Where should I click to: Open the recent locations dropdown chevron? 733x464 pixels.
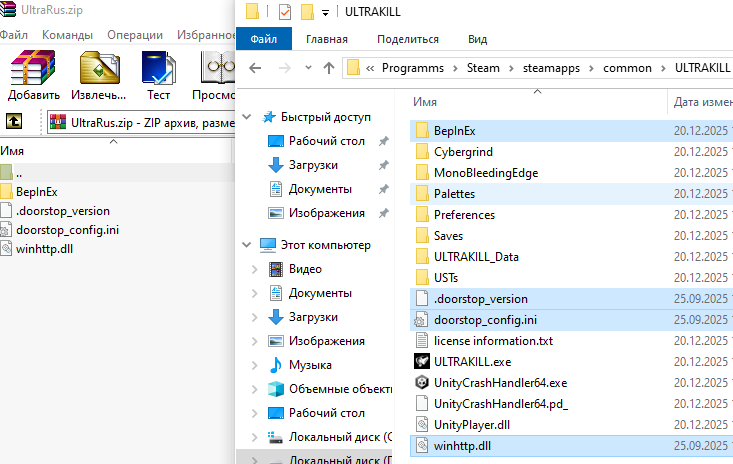(308, 68)
